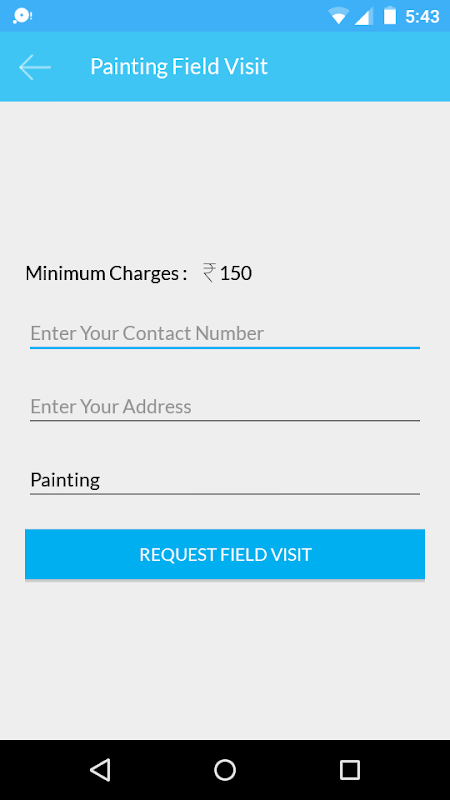
Task: Tap the cellular signal icon
Action: point(363,16)
